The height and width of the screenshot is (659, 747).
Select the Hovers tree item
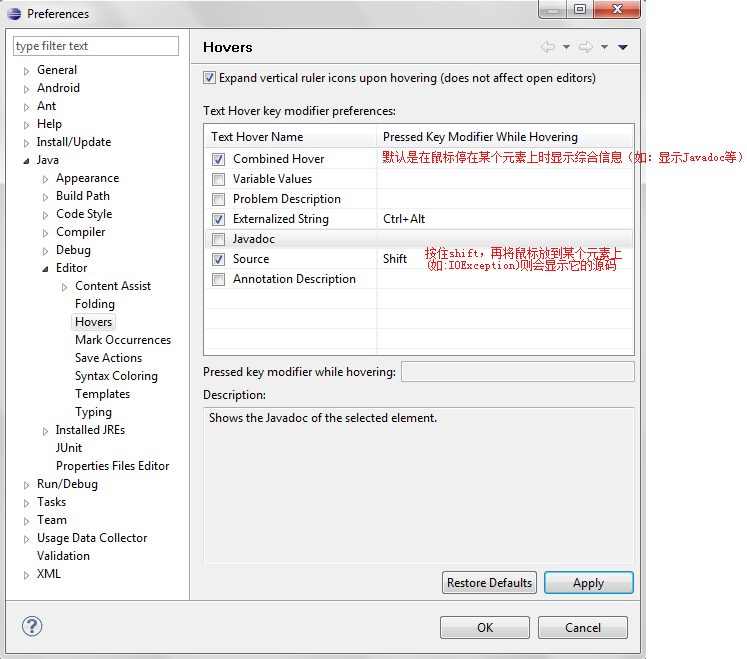[x=93, y=322]
